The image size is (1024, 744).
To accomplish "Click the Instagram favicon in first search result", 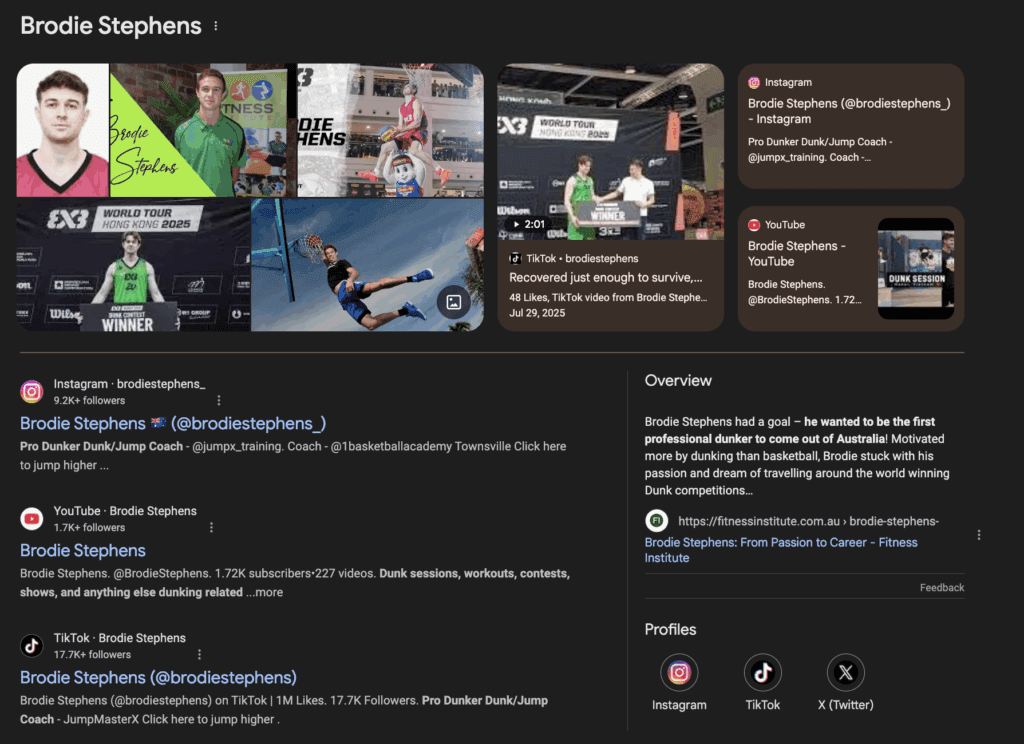I will (x=32, y=392).
